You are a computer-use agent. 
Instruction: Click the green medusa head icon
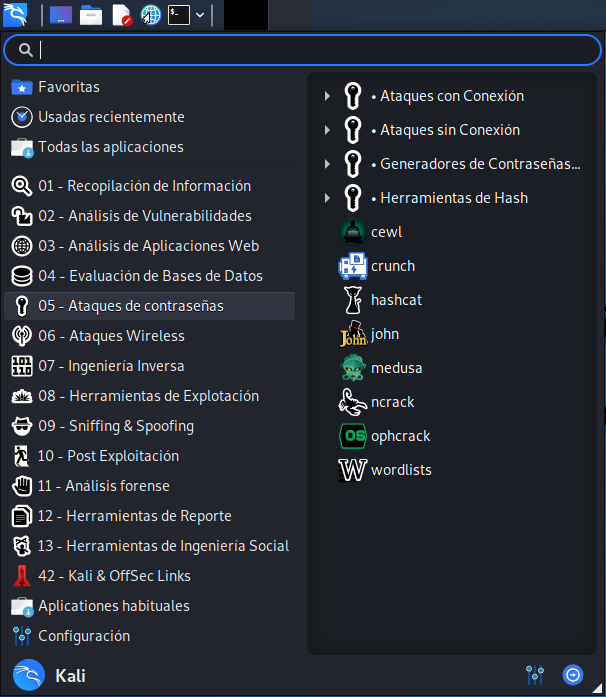tap(353, 368)
